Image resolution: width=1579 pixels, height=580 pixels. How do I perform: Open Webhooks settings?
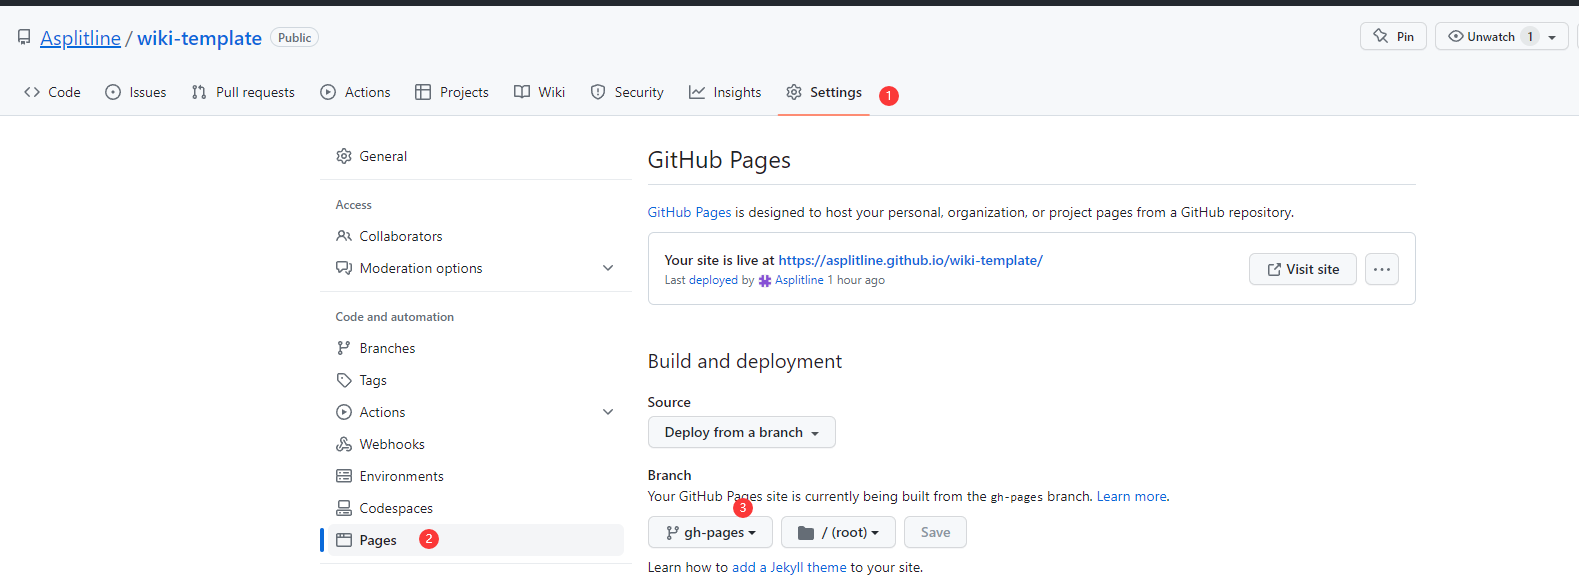pos(476,444)
